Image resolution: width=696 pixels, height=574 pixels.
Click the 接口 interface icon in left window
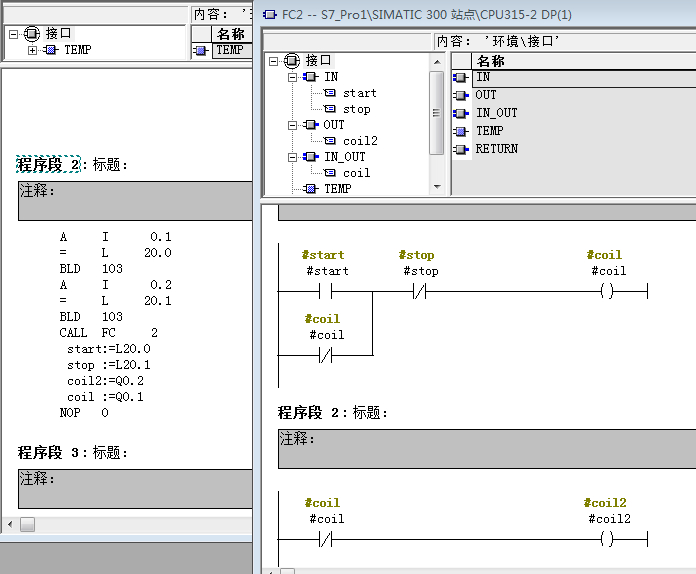(32, 34)
